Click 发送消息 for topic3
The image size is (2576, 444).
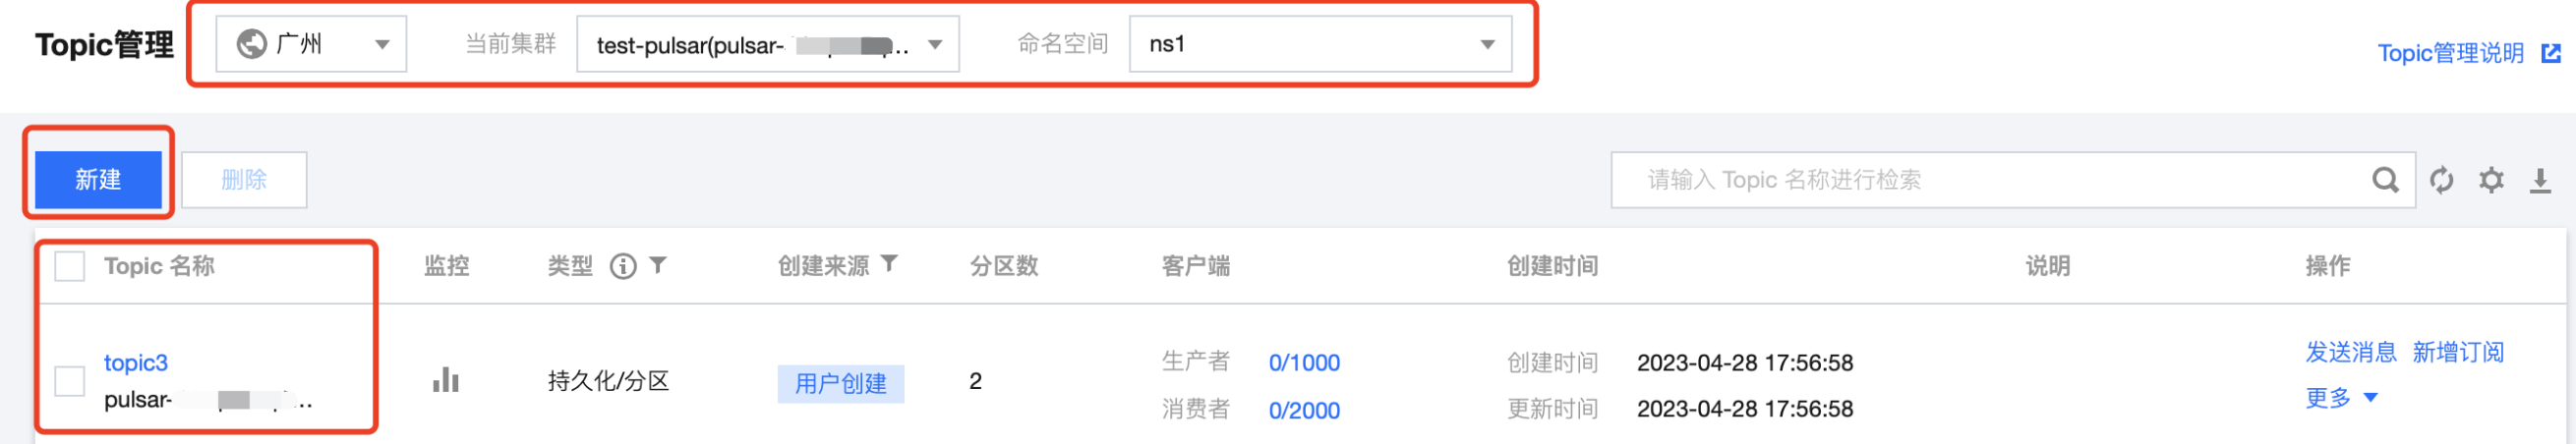click(x=2351, y=352)
